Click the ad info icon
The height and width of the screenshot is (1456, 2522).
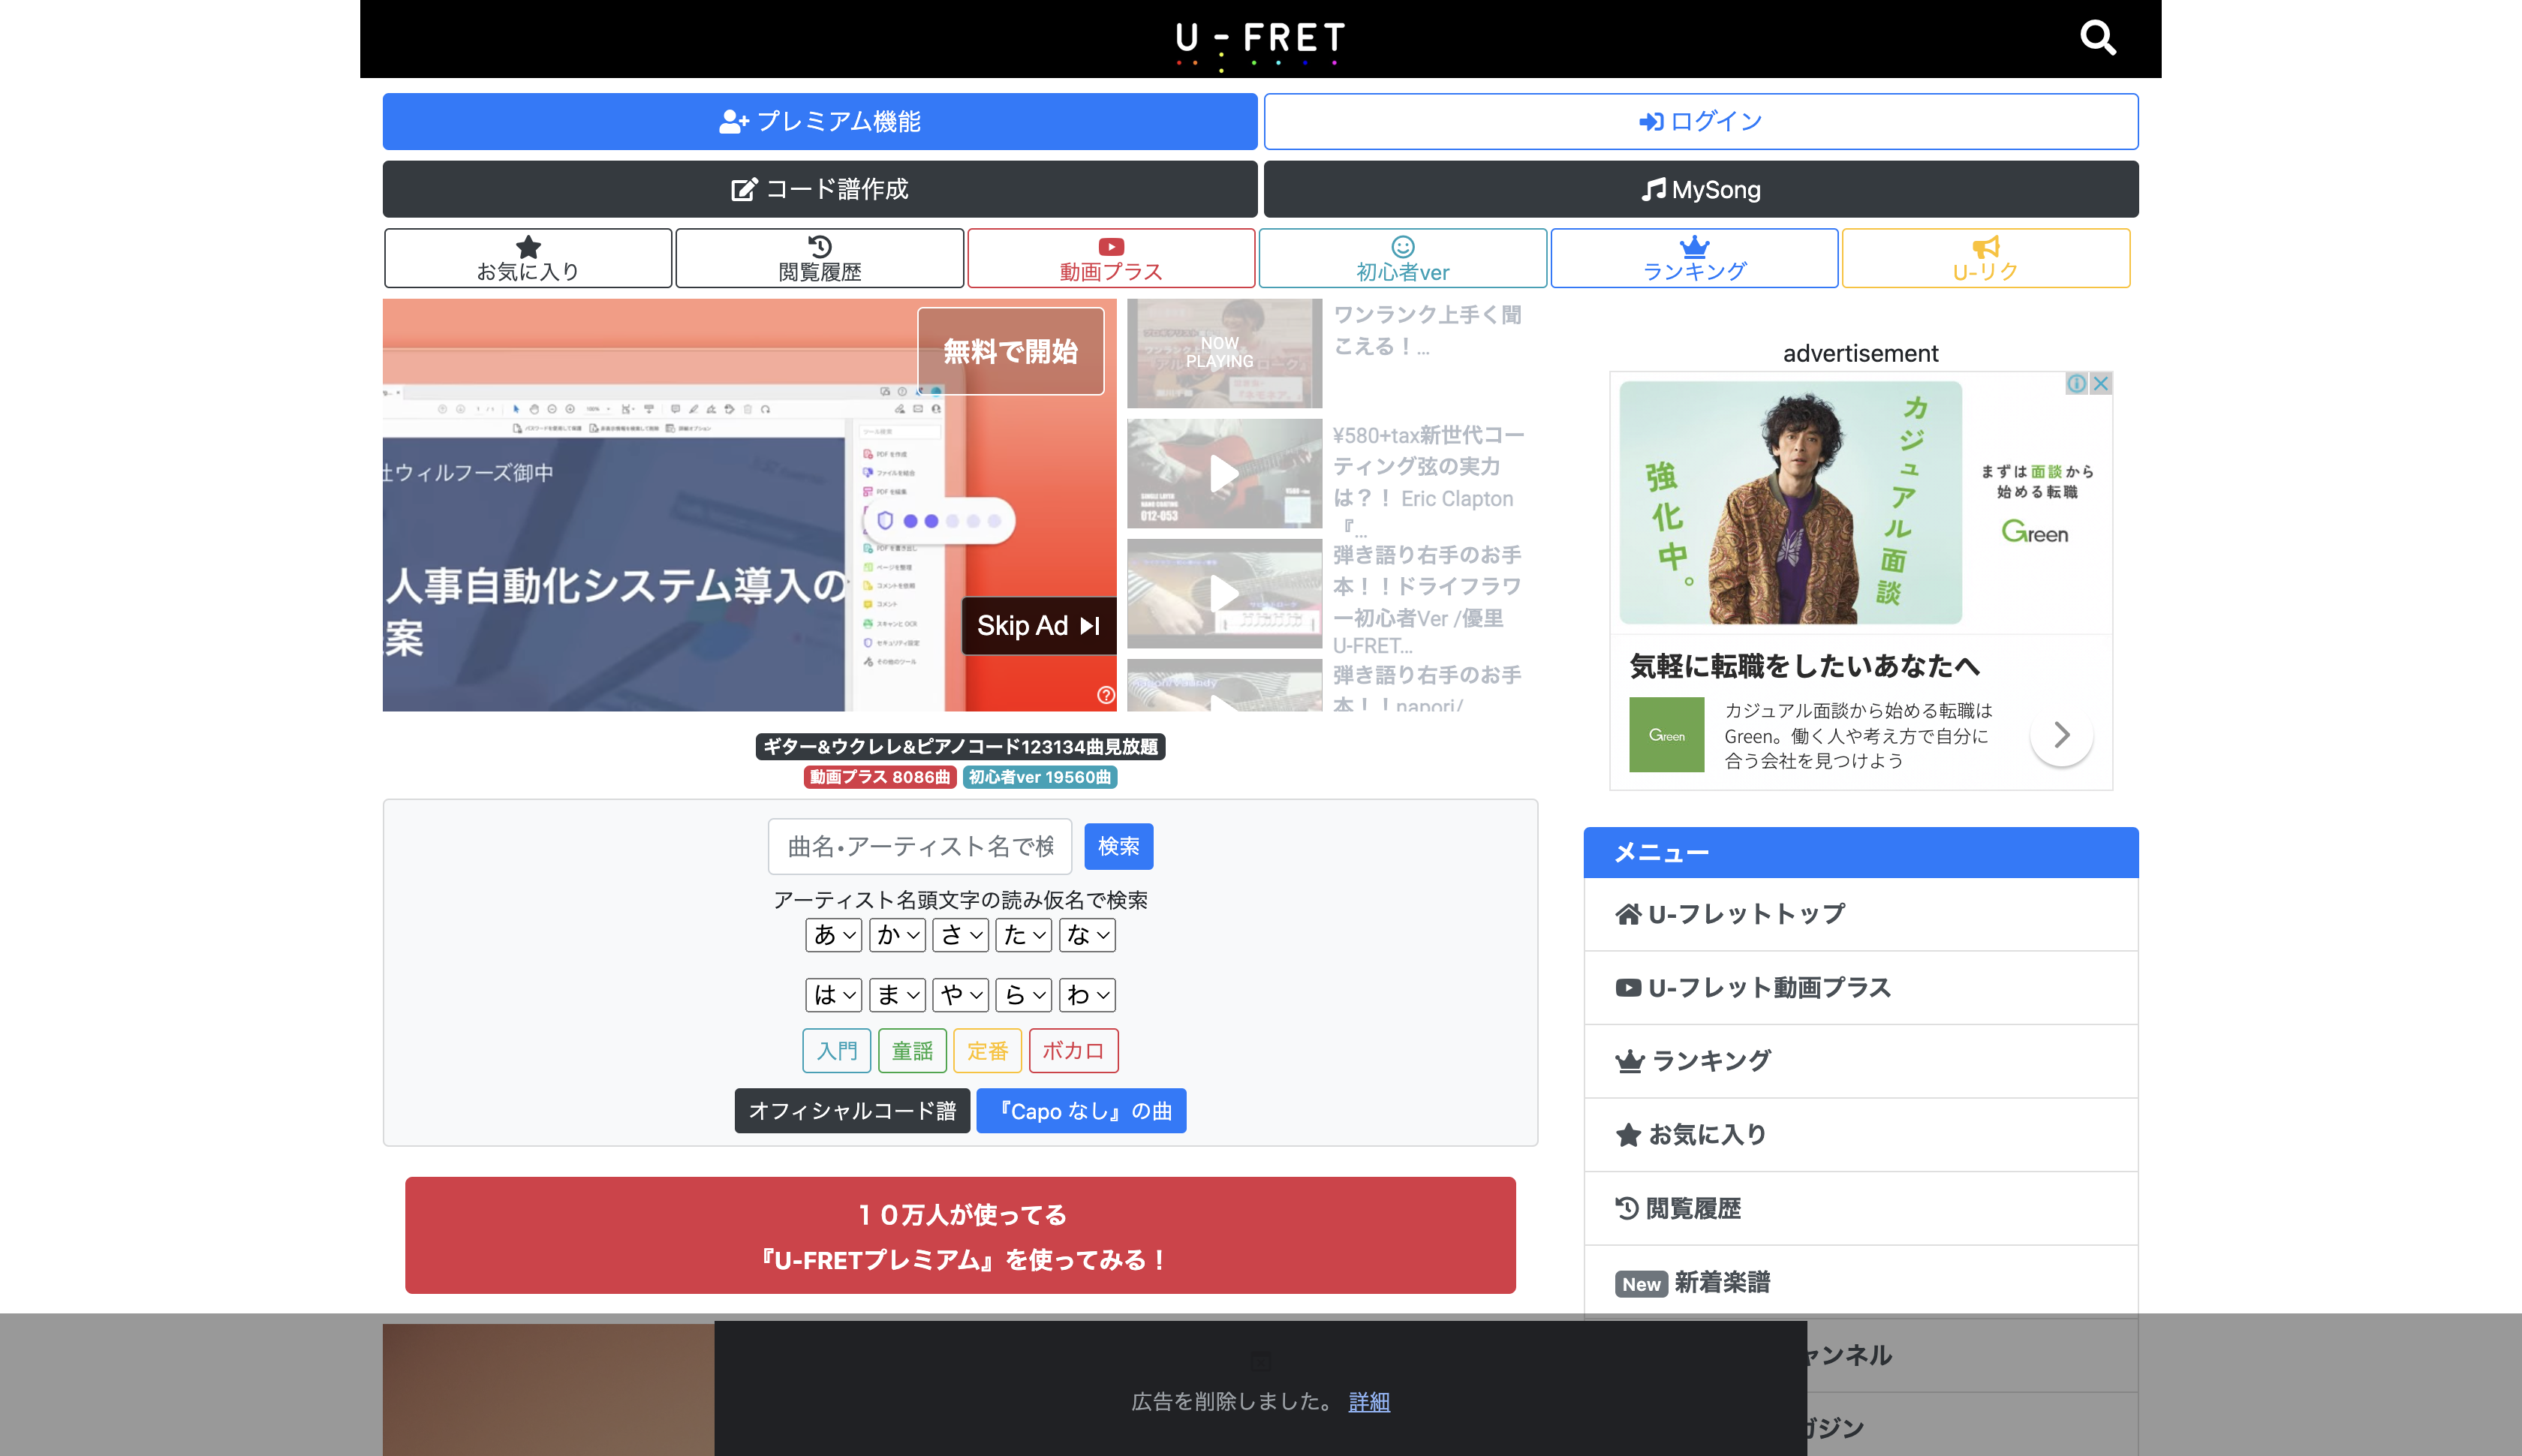coord(2077,383)
